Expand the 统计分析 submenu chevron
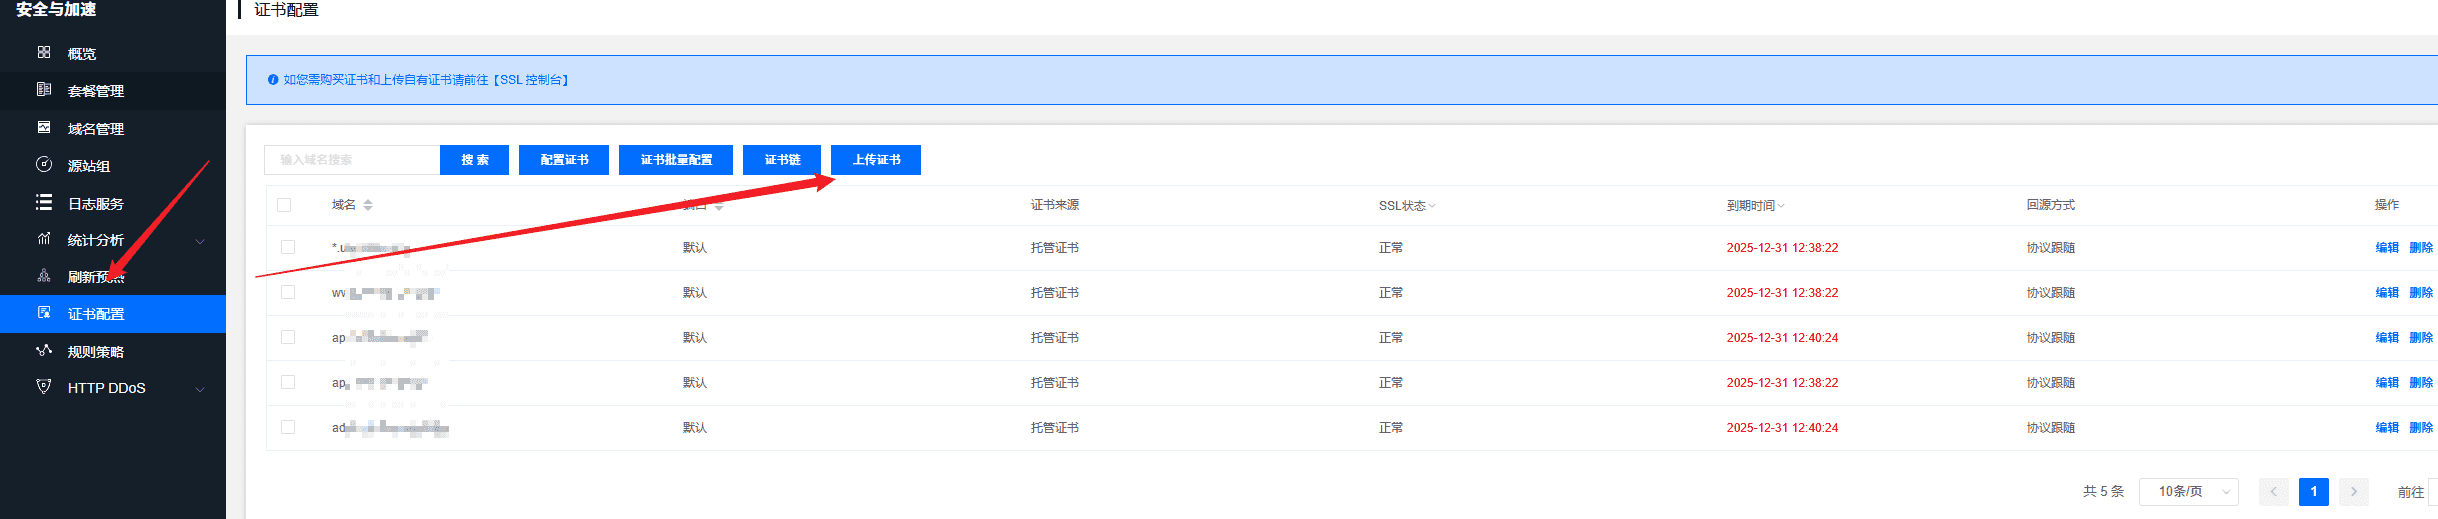The width and height of the screenshot is (2438, 519). point(200,241)
